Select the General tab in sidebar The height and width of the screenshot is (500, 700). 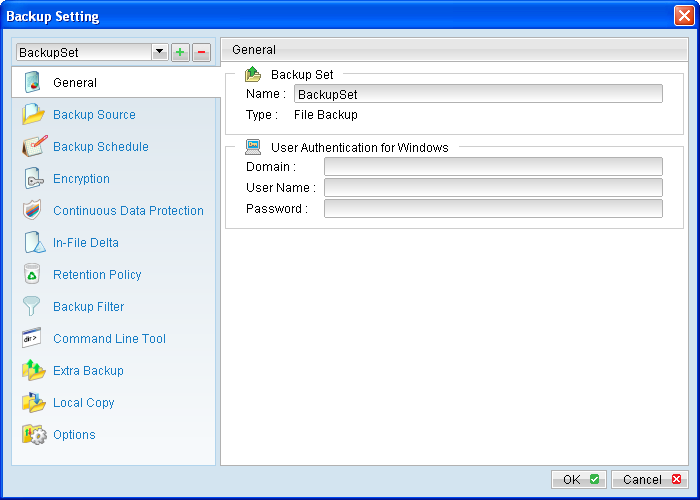75,83
